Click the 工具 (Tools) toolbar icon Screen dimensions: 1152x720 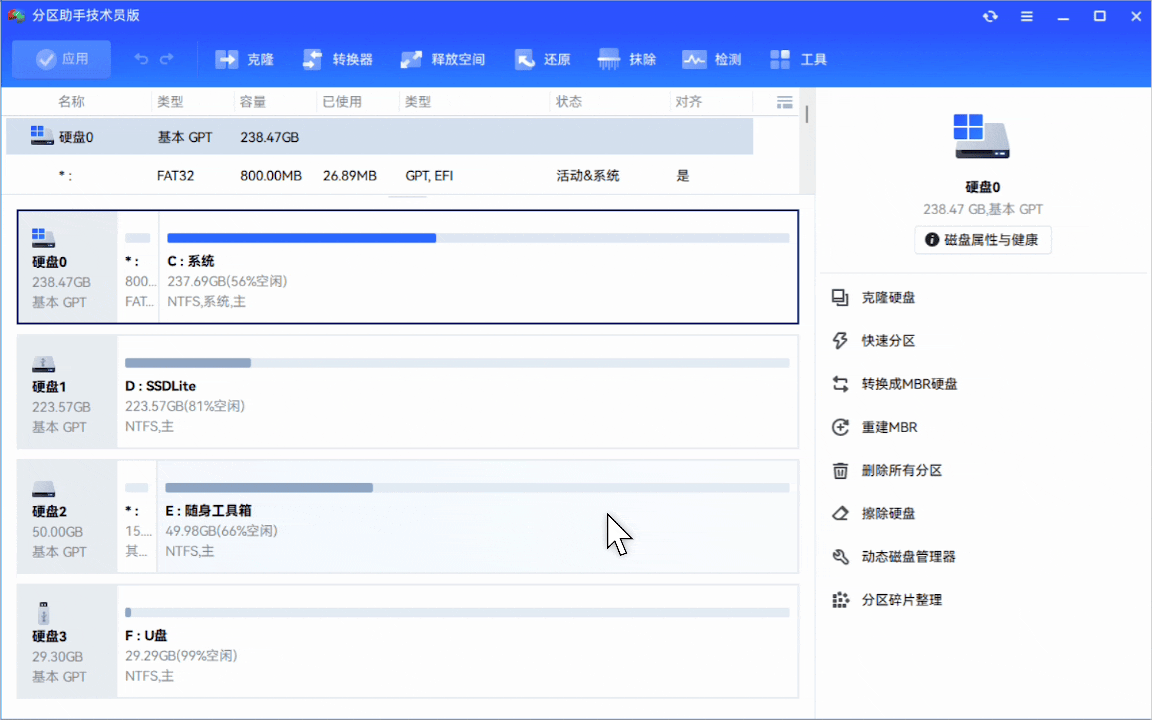coord(798,59)
